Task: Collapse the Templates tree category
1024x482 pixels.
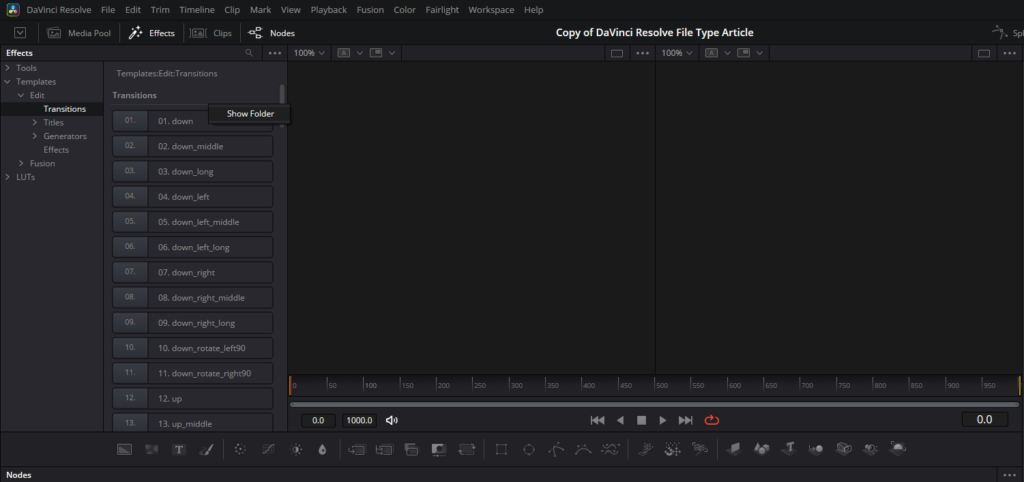Action: click(x=7, y=82)
